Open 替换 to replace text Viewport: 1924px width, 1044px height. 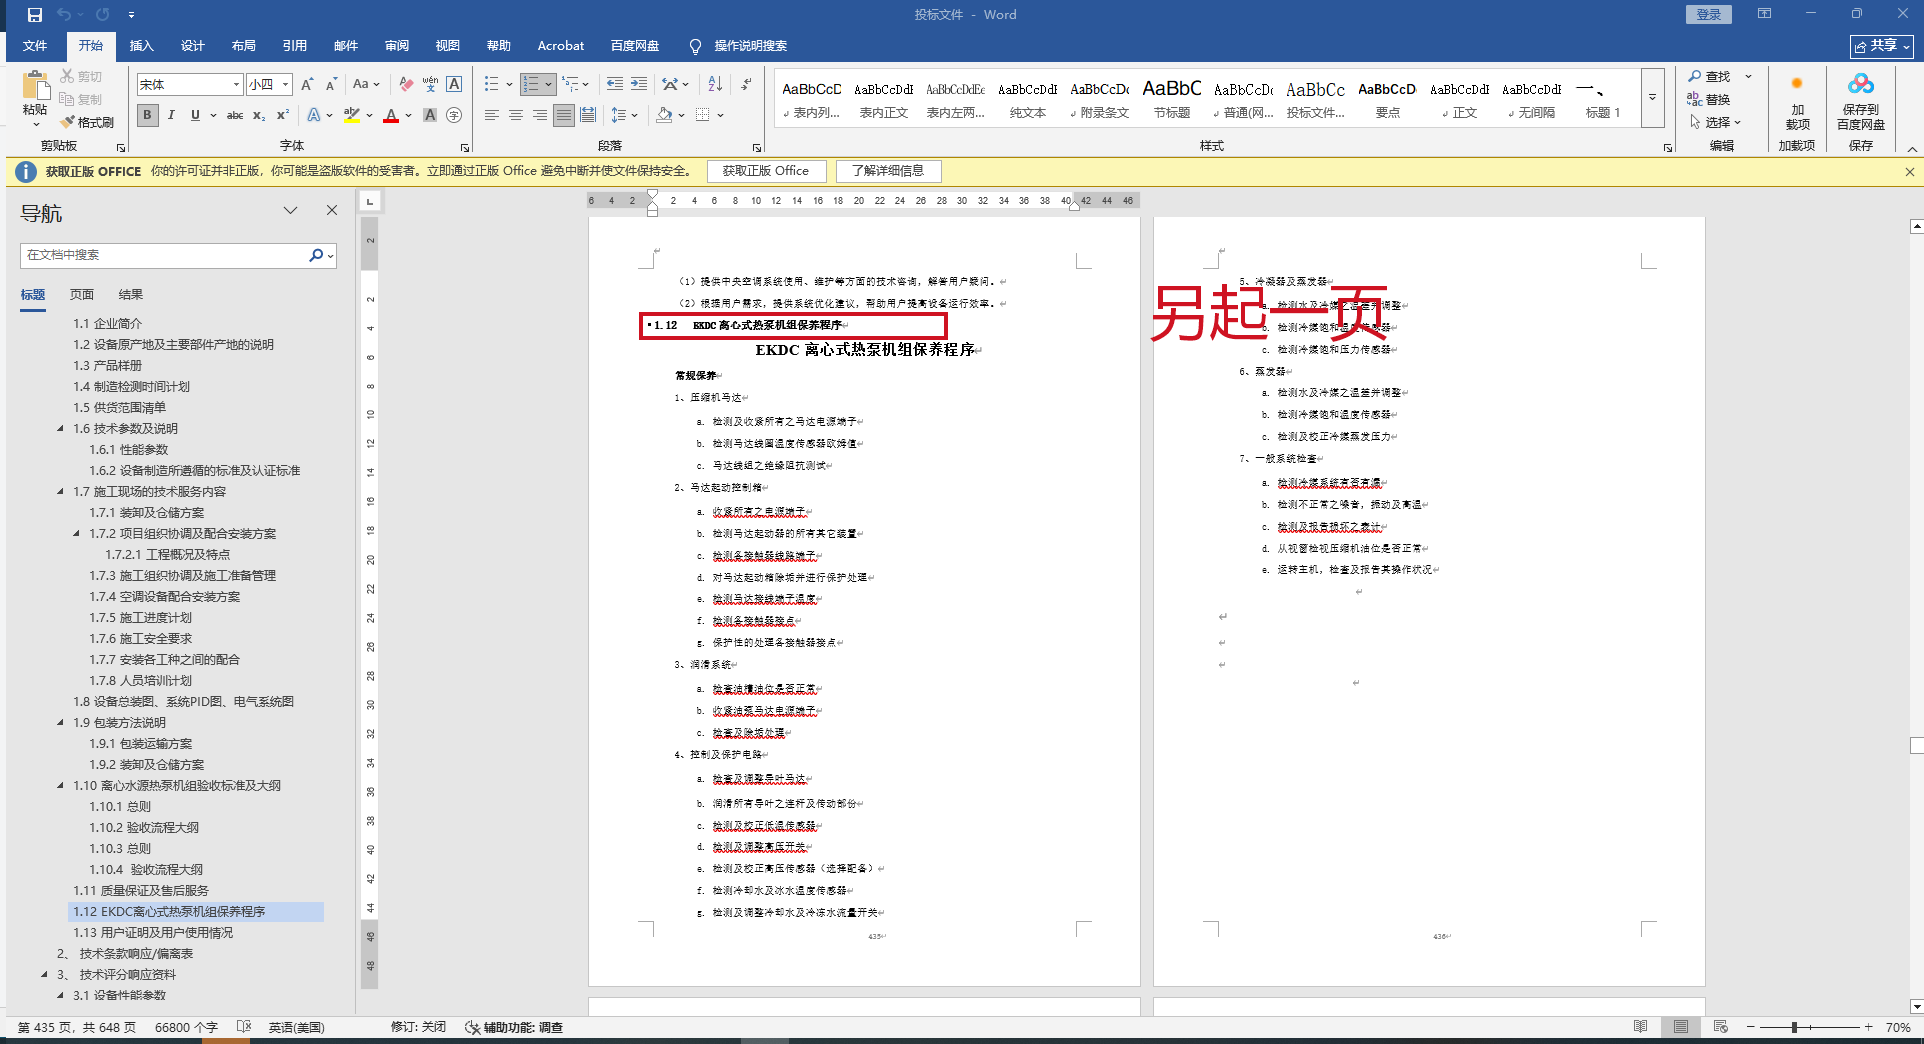[1709, 99]
